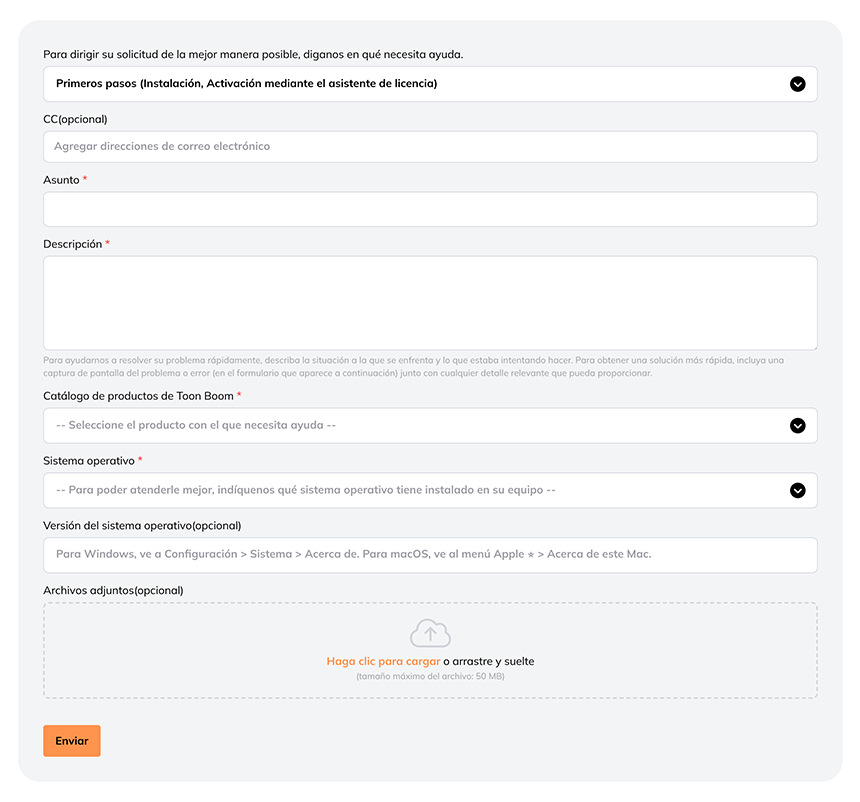Submit the form with Enviar button
Viewport: 860px width, 802px height.
point(72,741)
